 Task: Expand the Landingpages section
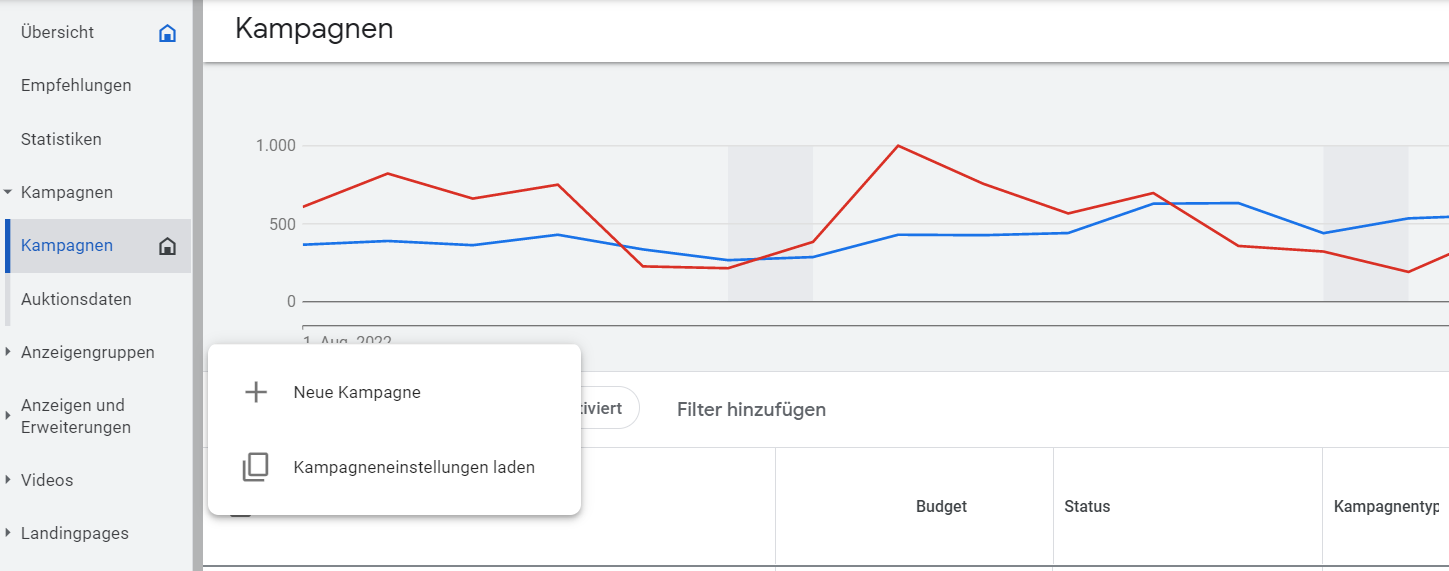coord(8,533)
